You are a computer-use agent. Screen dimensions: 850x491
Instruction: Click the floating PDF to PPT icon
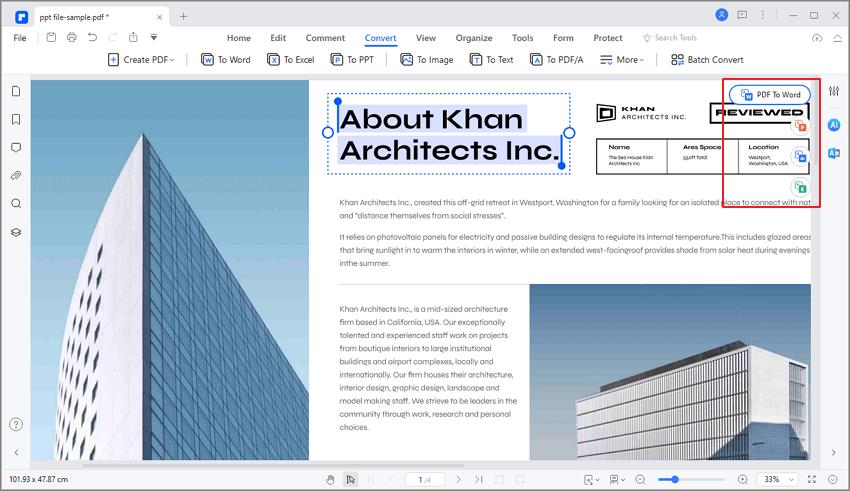click(800, 126)
